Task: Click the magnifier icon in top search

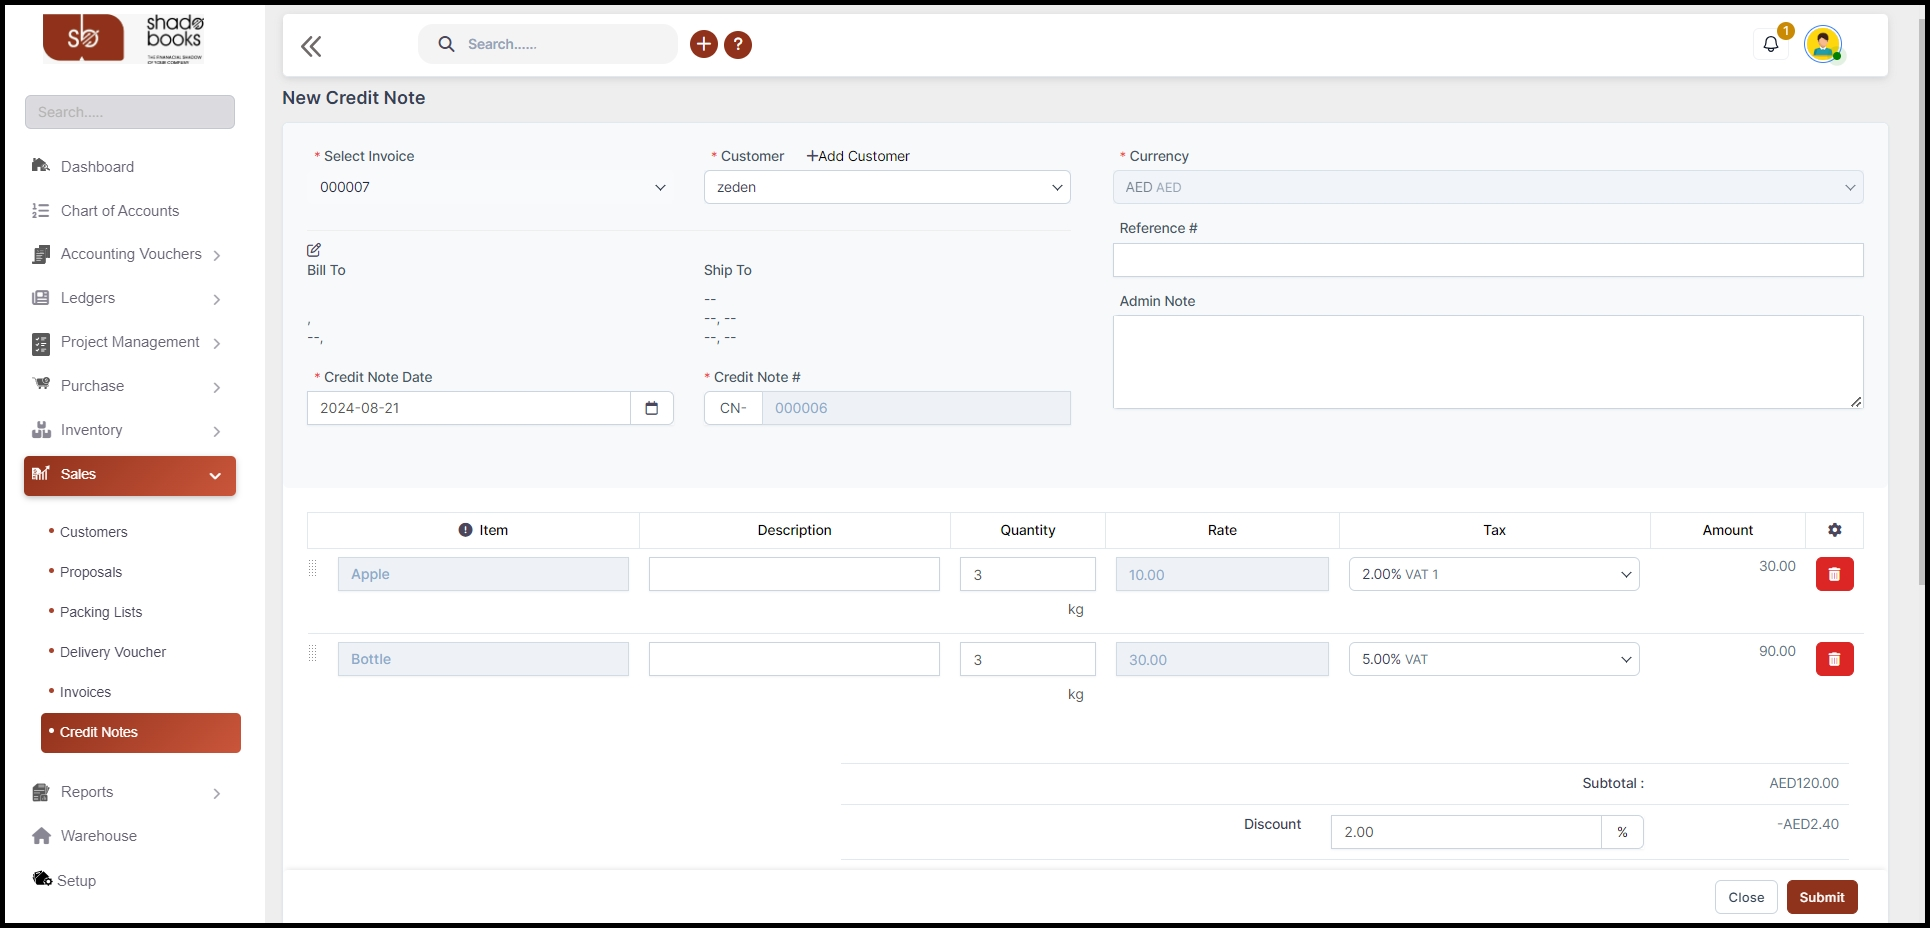Action: [447, 44]
